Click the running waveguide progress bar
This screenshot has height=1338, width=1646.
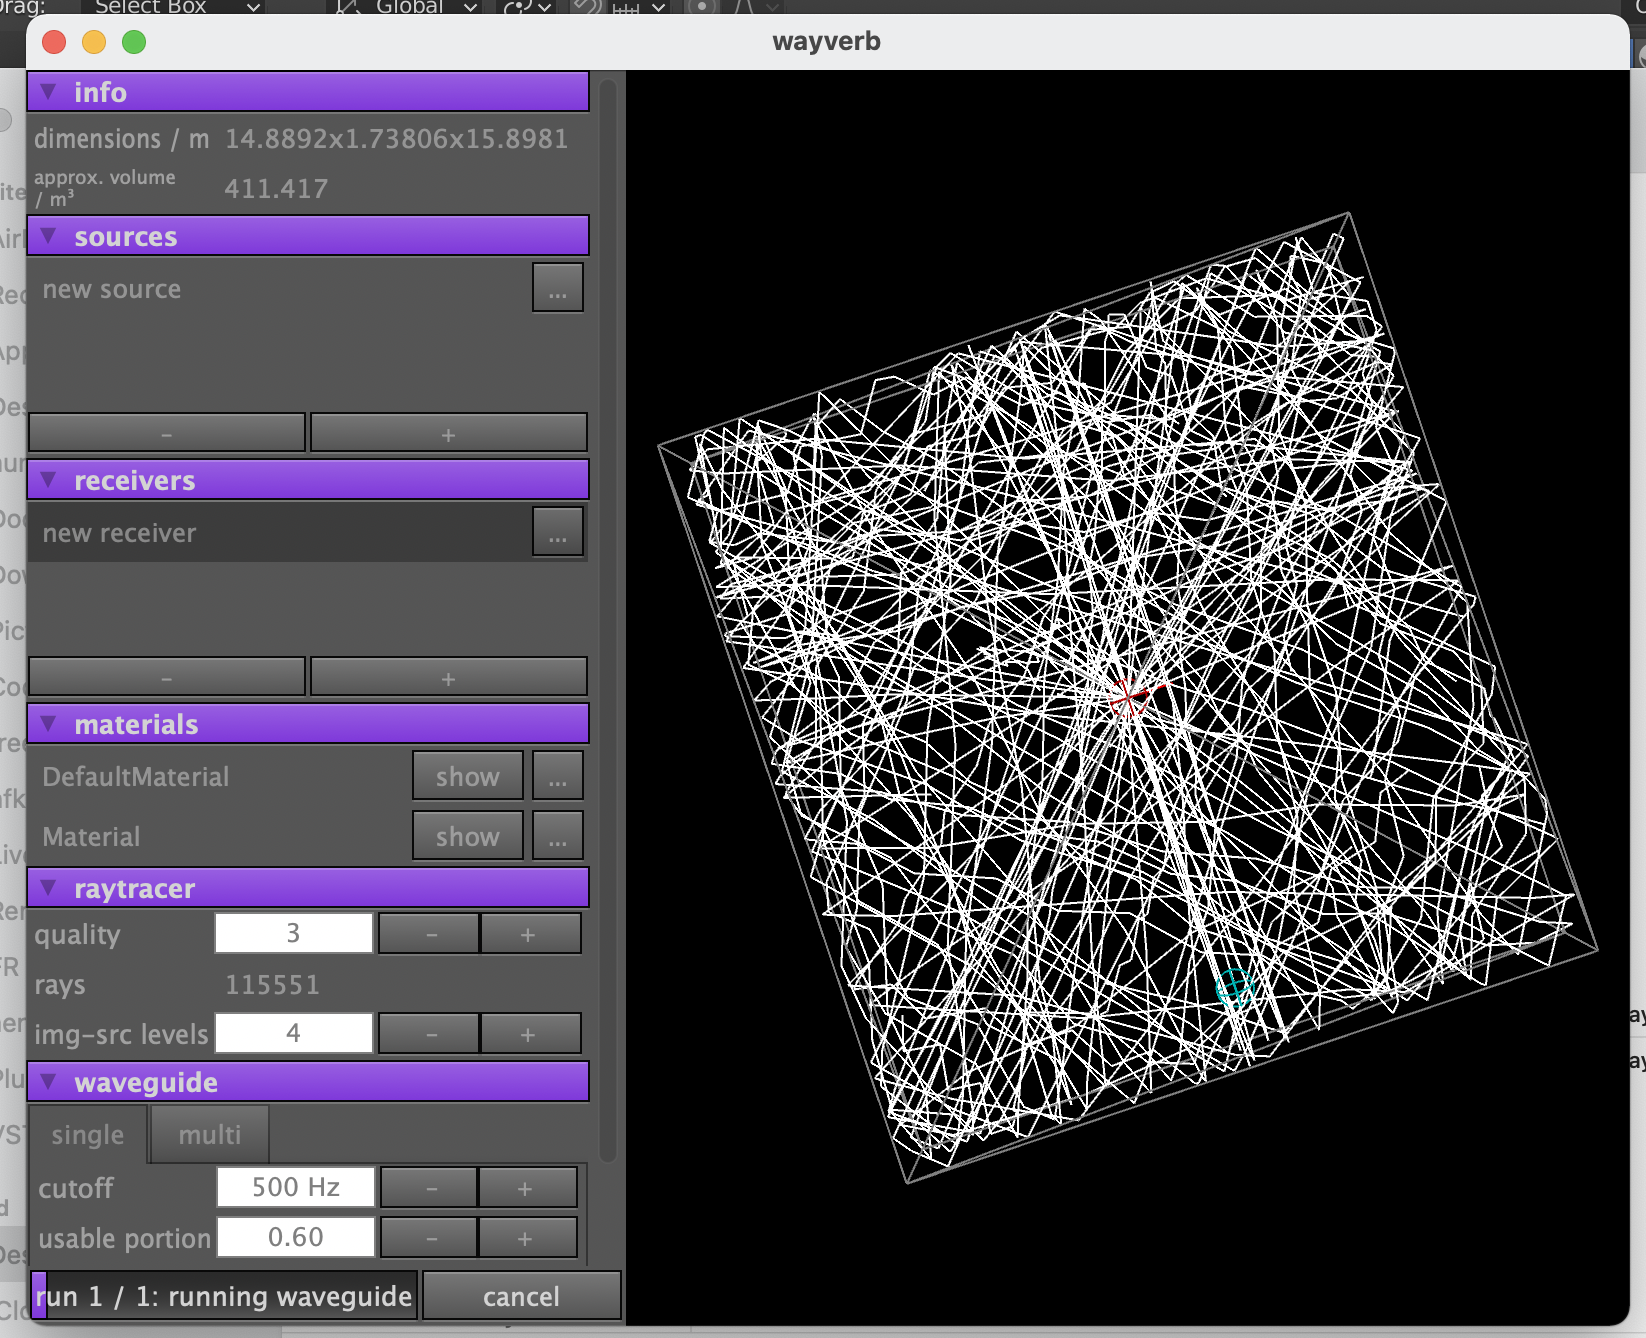point(223,1297)
